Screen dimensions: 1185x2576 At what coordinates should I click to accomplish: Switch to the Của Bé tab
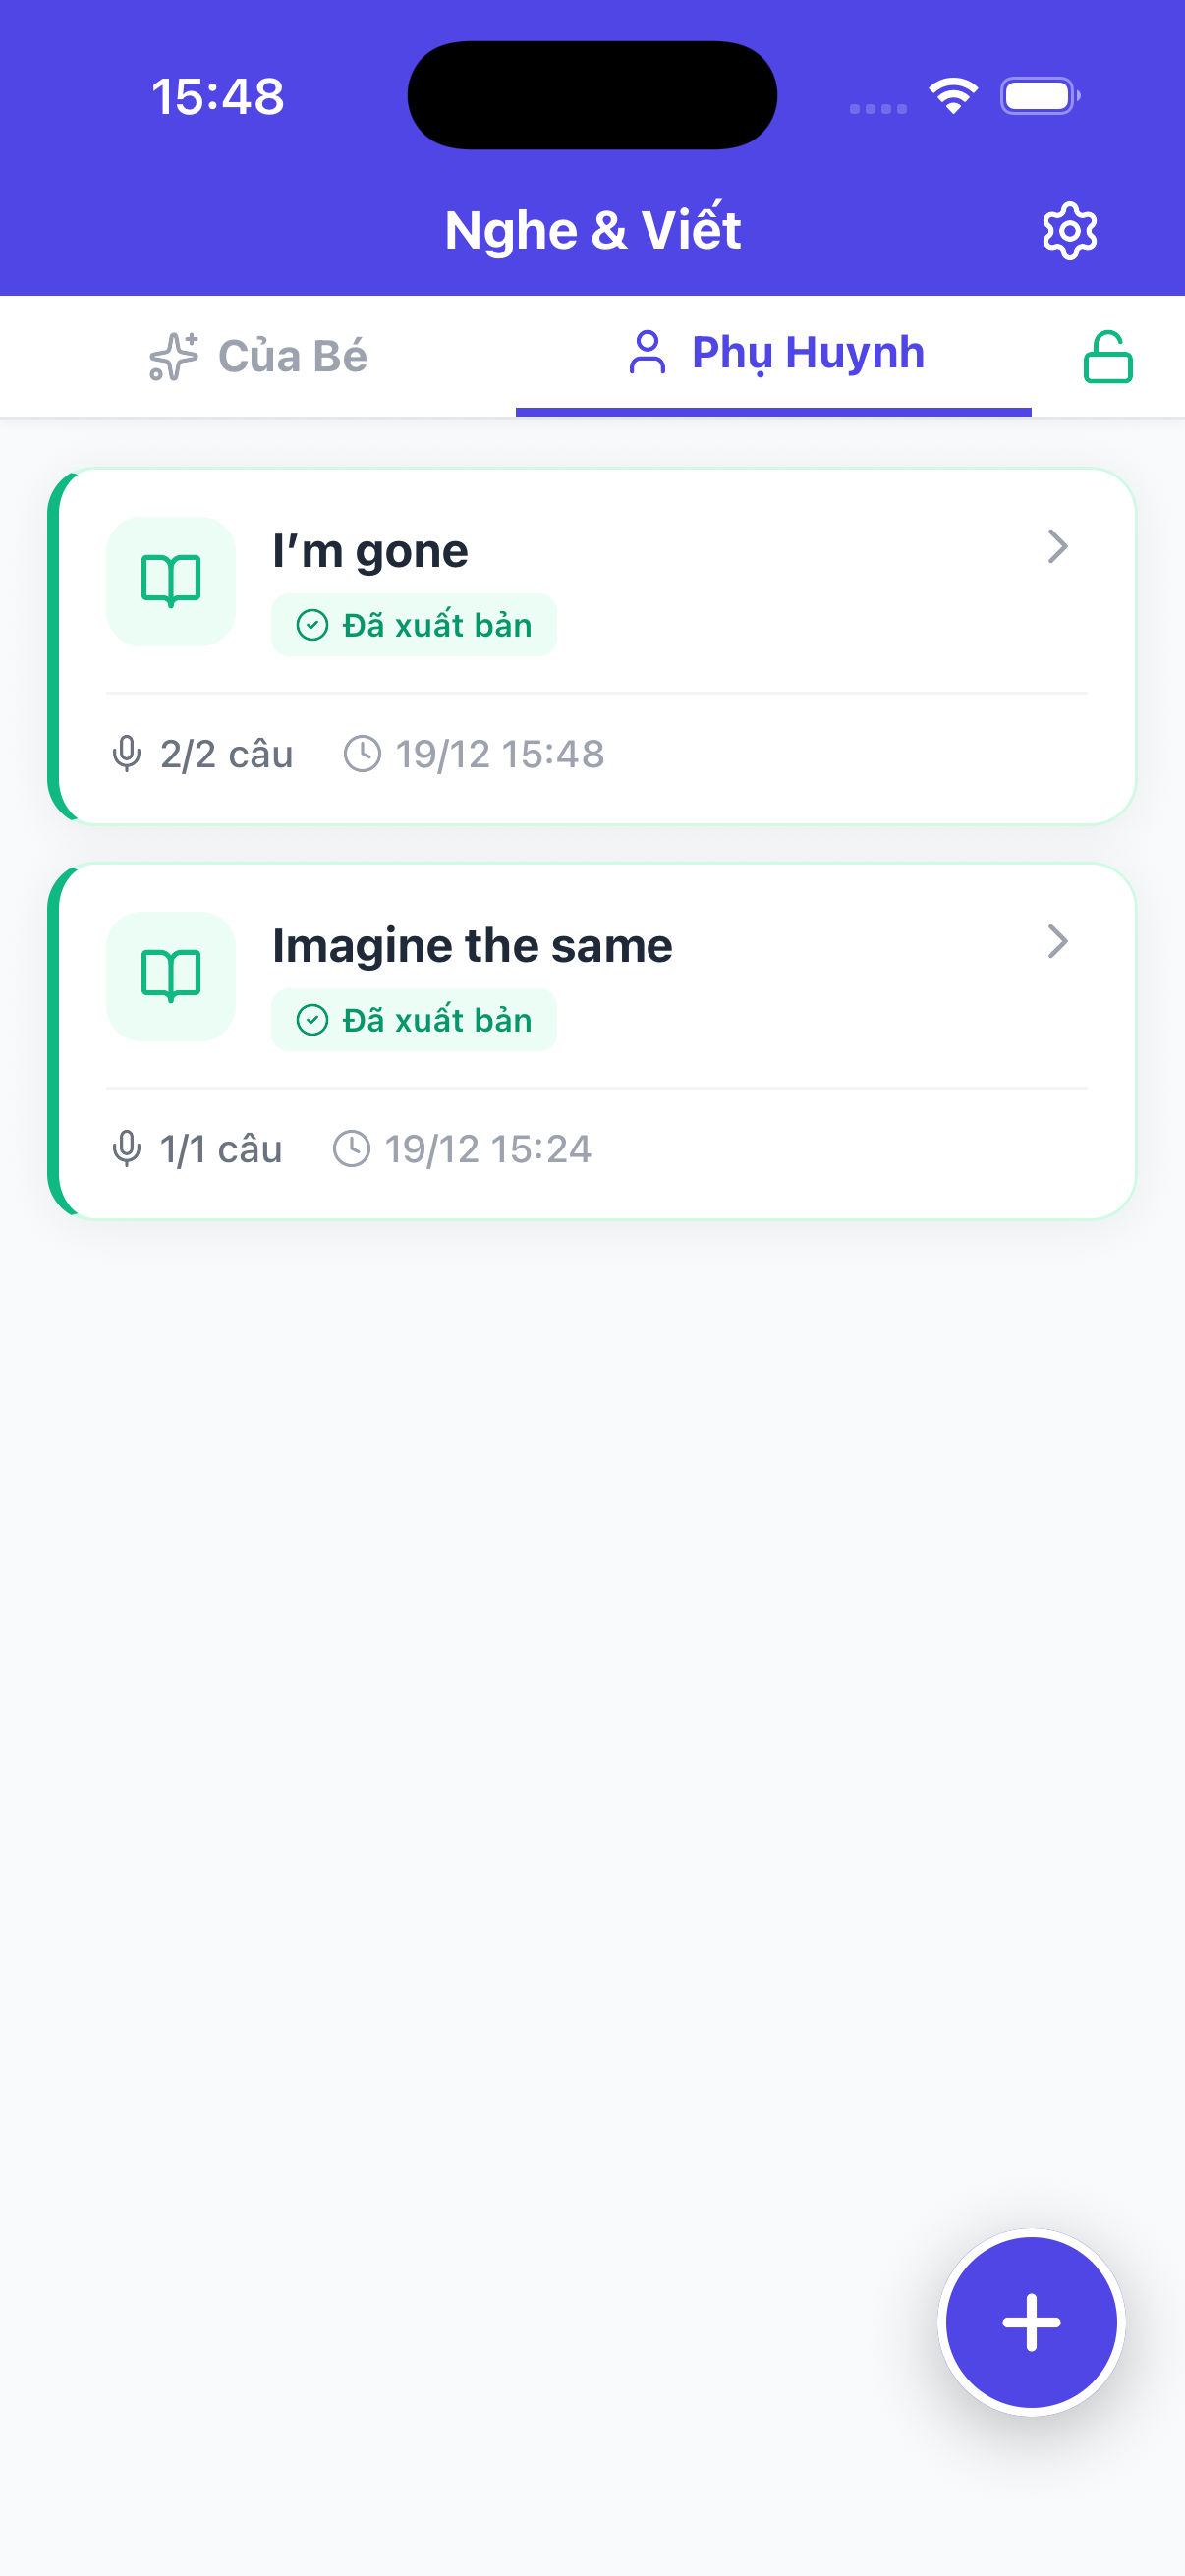258,356
